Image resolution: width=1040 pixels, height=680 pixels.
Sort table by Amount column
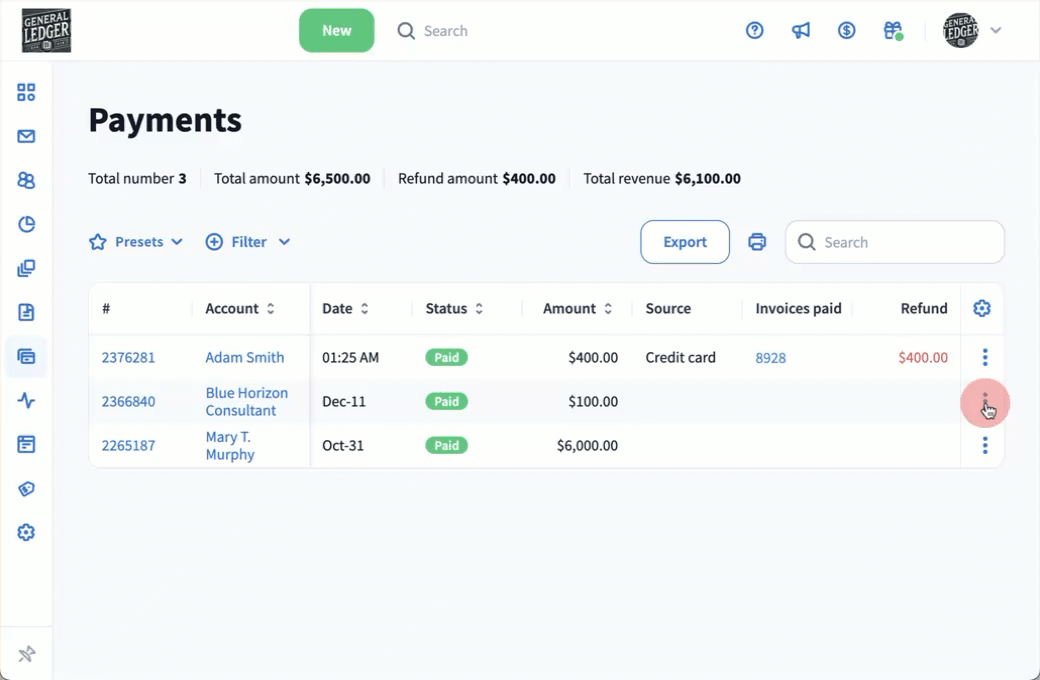tap(577, 309)
